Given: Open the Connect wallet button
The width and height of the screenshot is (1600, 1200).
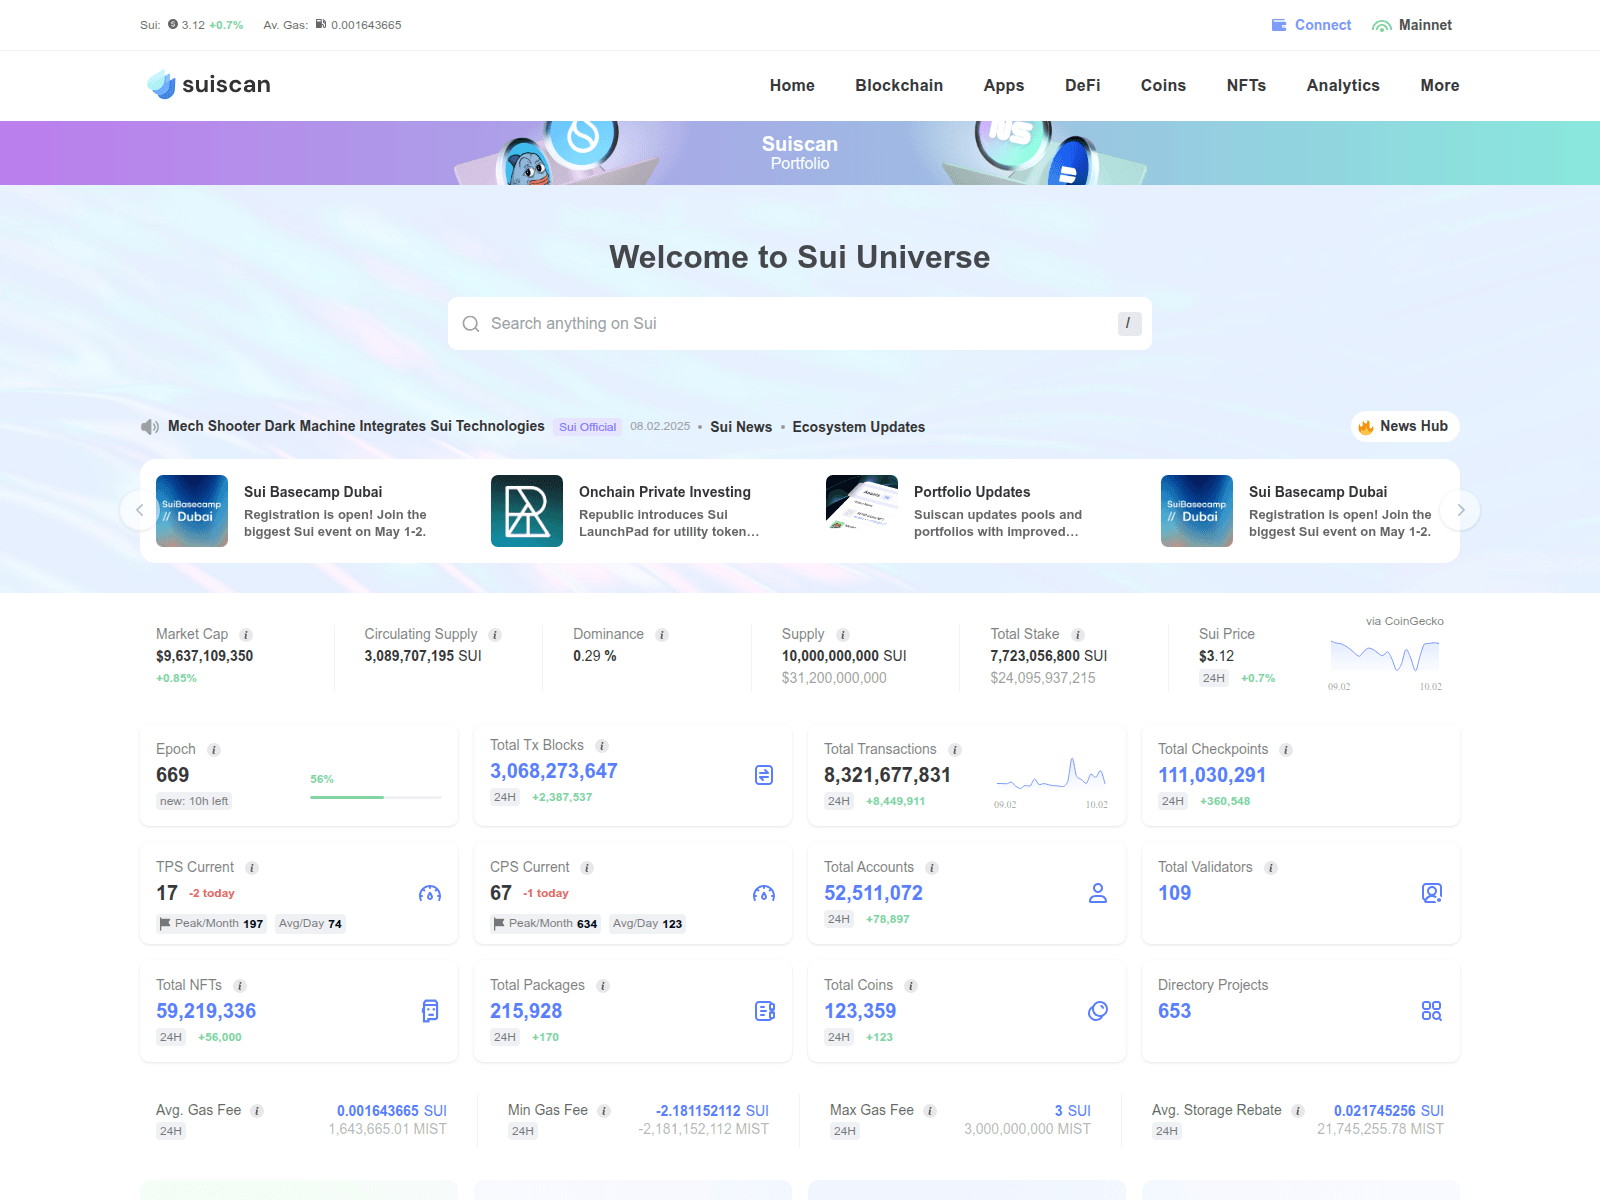Looking at the screenshot, I should point(1311,25).
